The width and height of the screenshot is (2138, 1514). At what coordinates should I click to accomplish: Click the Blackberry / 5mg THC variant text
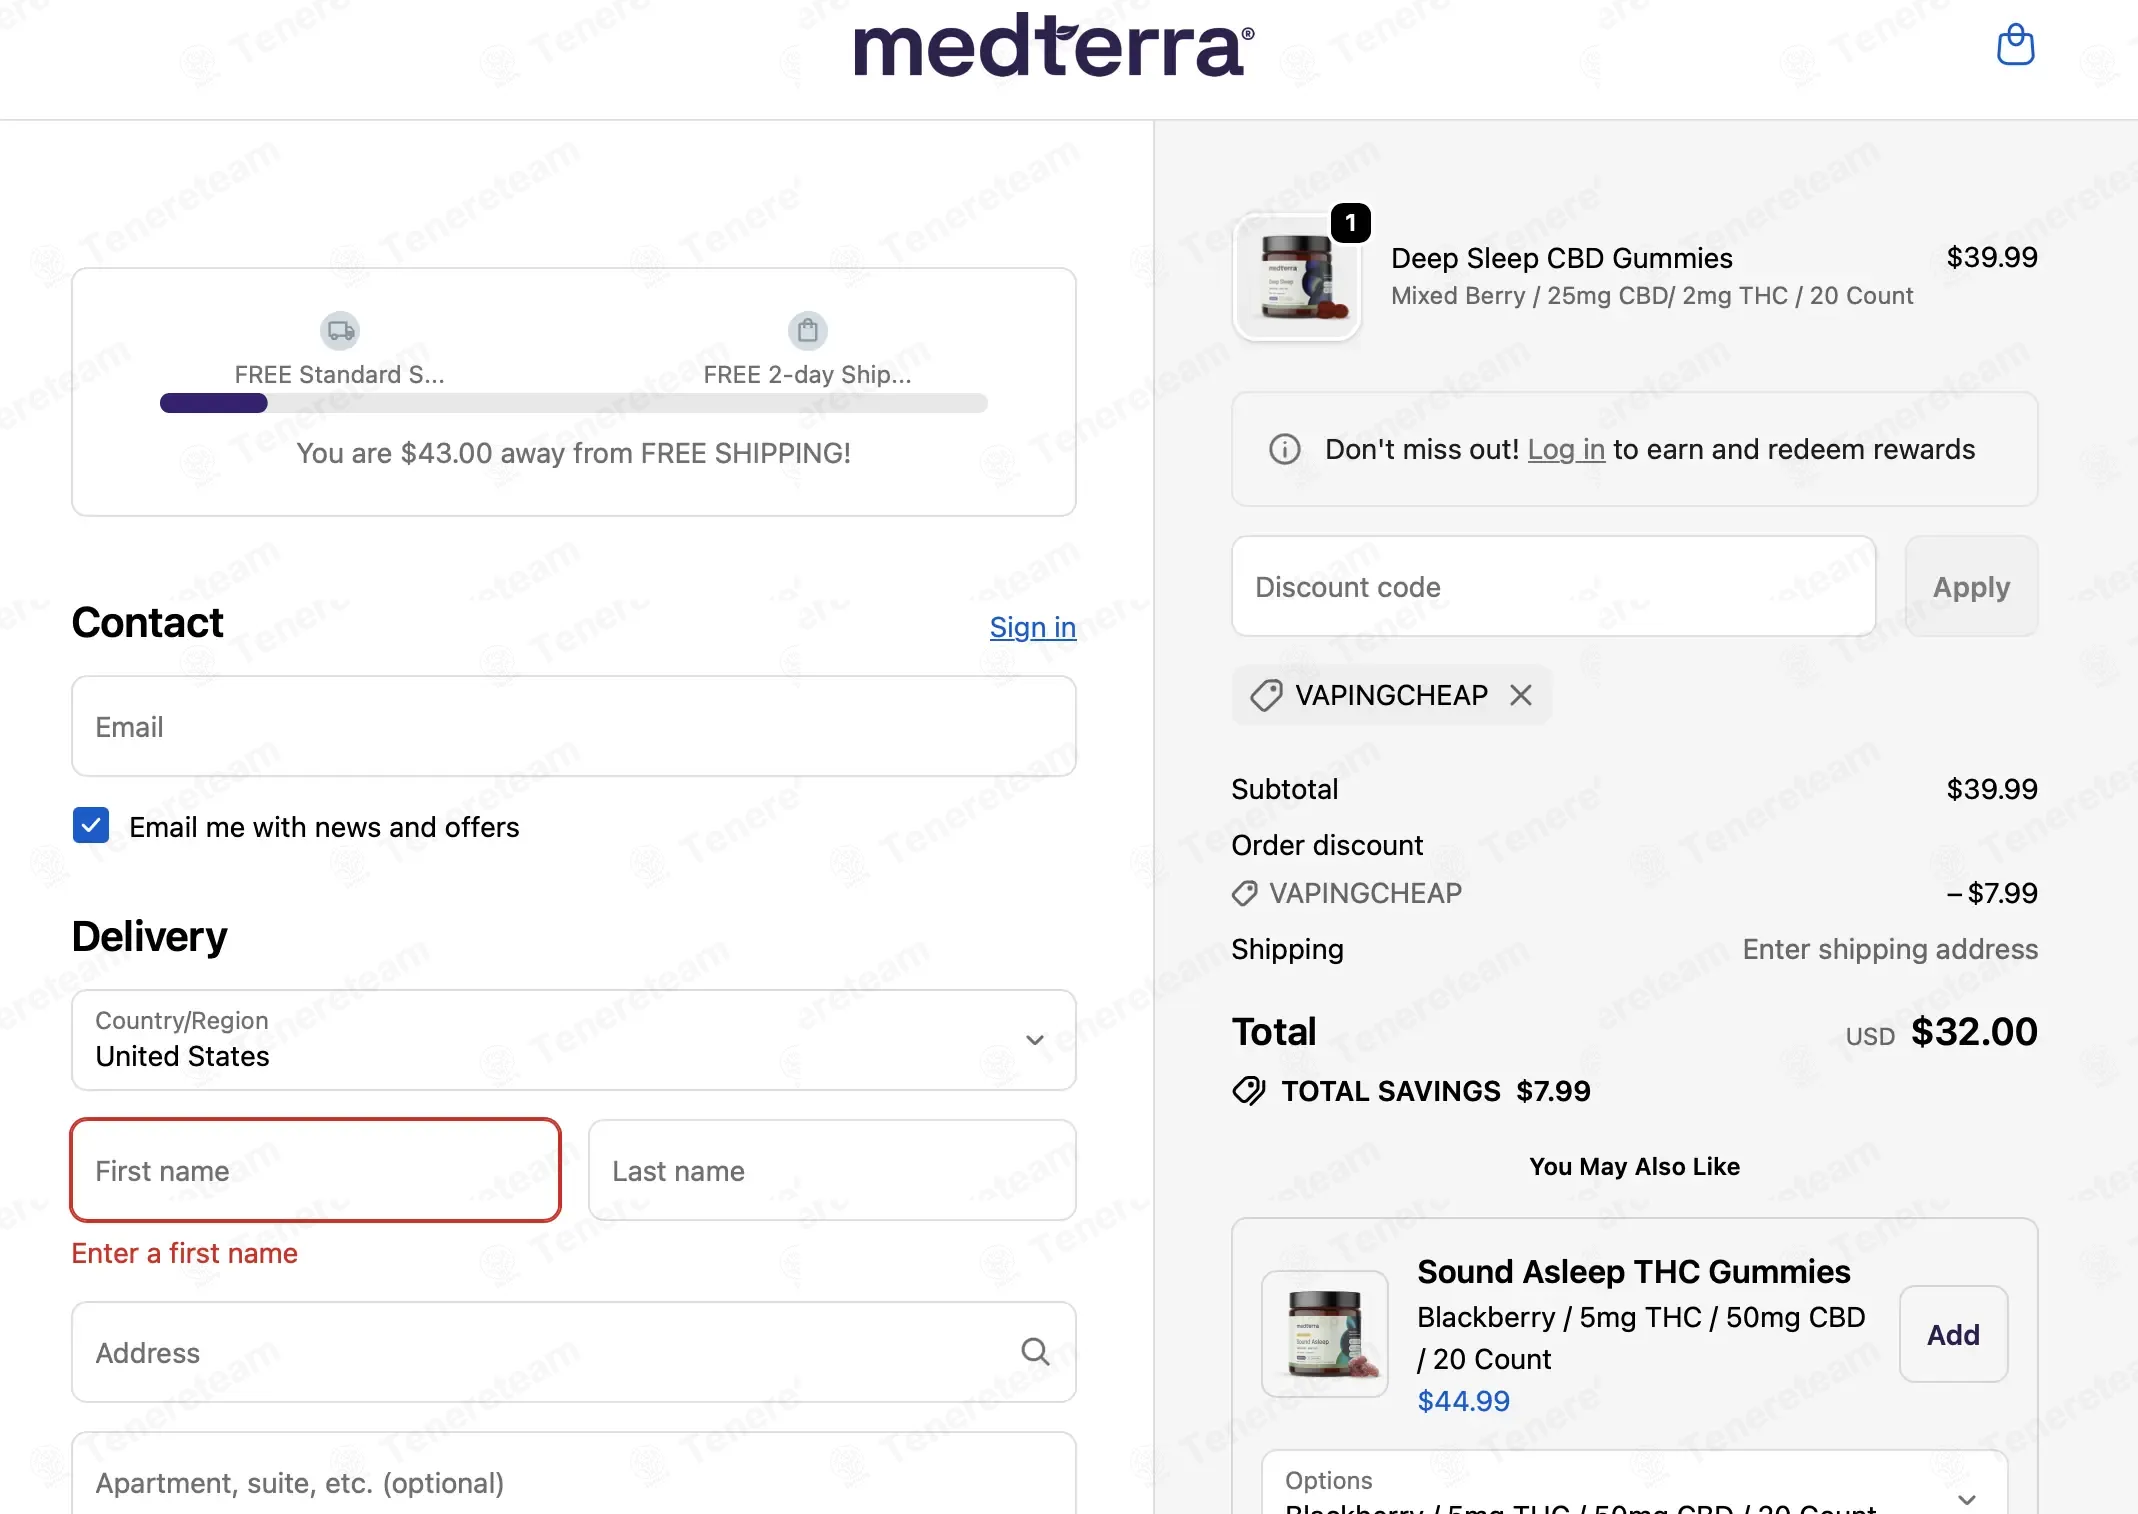point(1641,1338)
